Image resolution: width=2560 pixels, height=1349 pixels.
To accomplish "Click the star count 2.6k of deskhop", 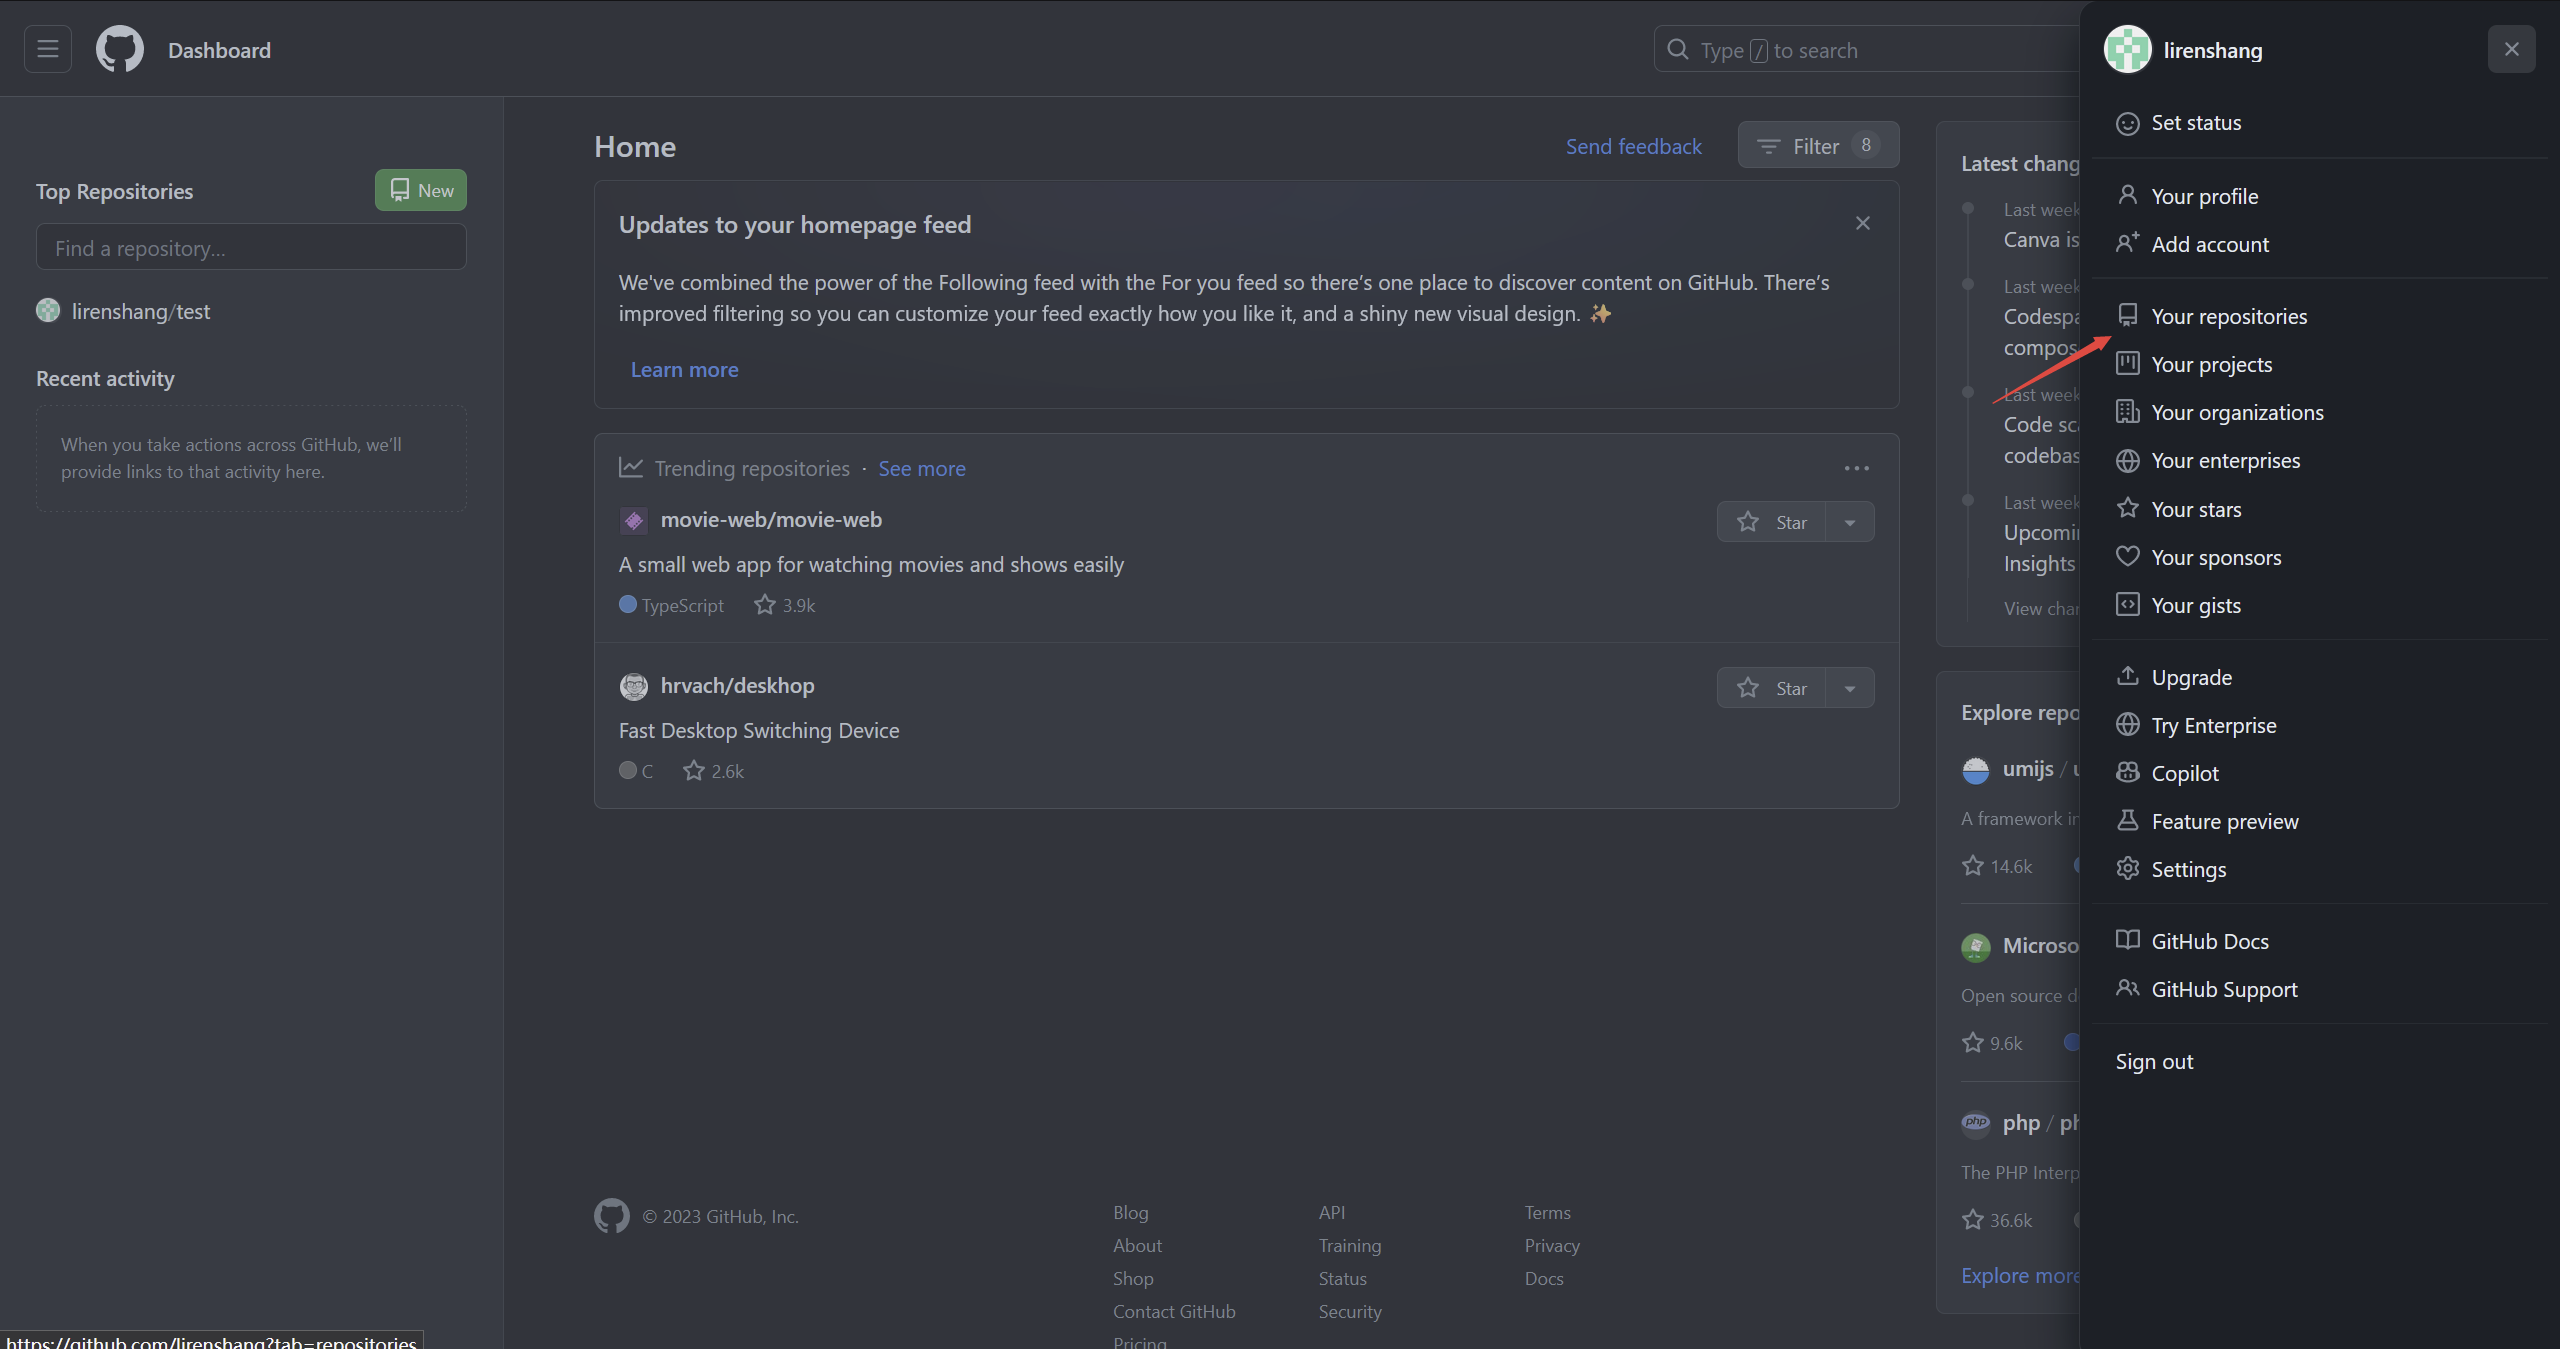I will pyautogui.click(x=714, y=771).
